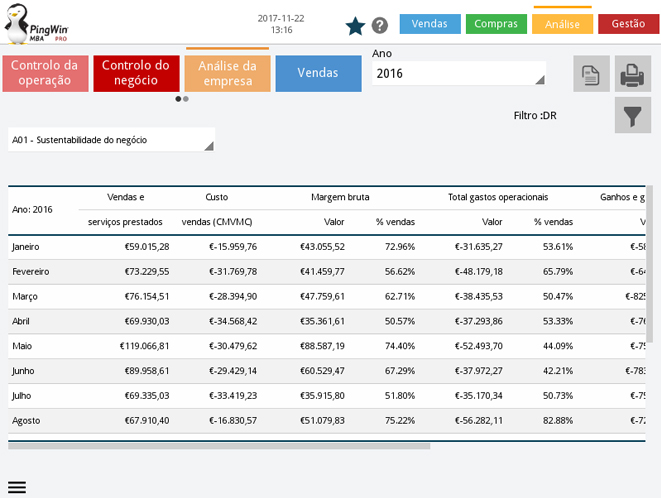Screen dimensions: 661x498
Task: Click the €47.759,61 margin value
Action: pyautogui.click(x=322, y=296)
